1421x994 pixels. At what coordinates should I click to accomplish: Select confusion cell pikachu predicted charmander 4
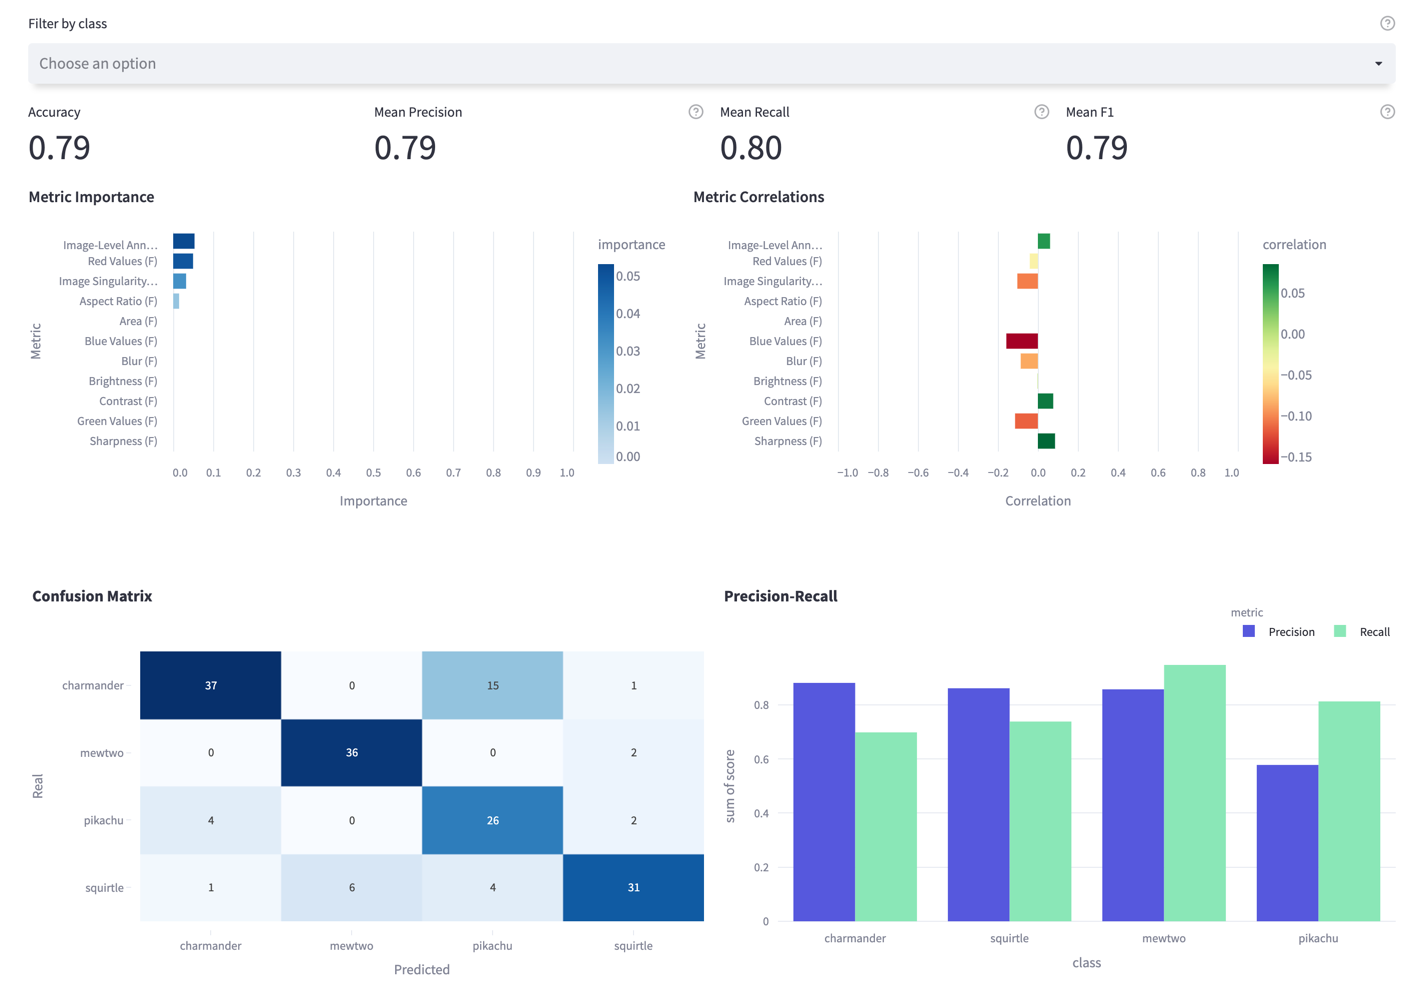coord(210,820)
